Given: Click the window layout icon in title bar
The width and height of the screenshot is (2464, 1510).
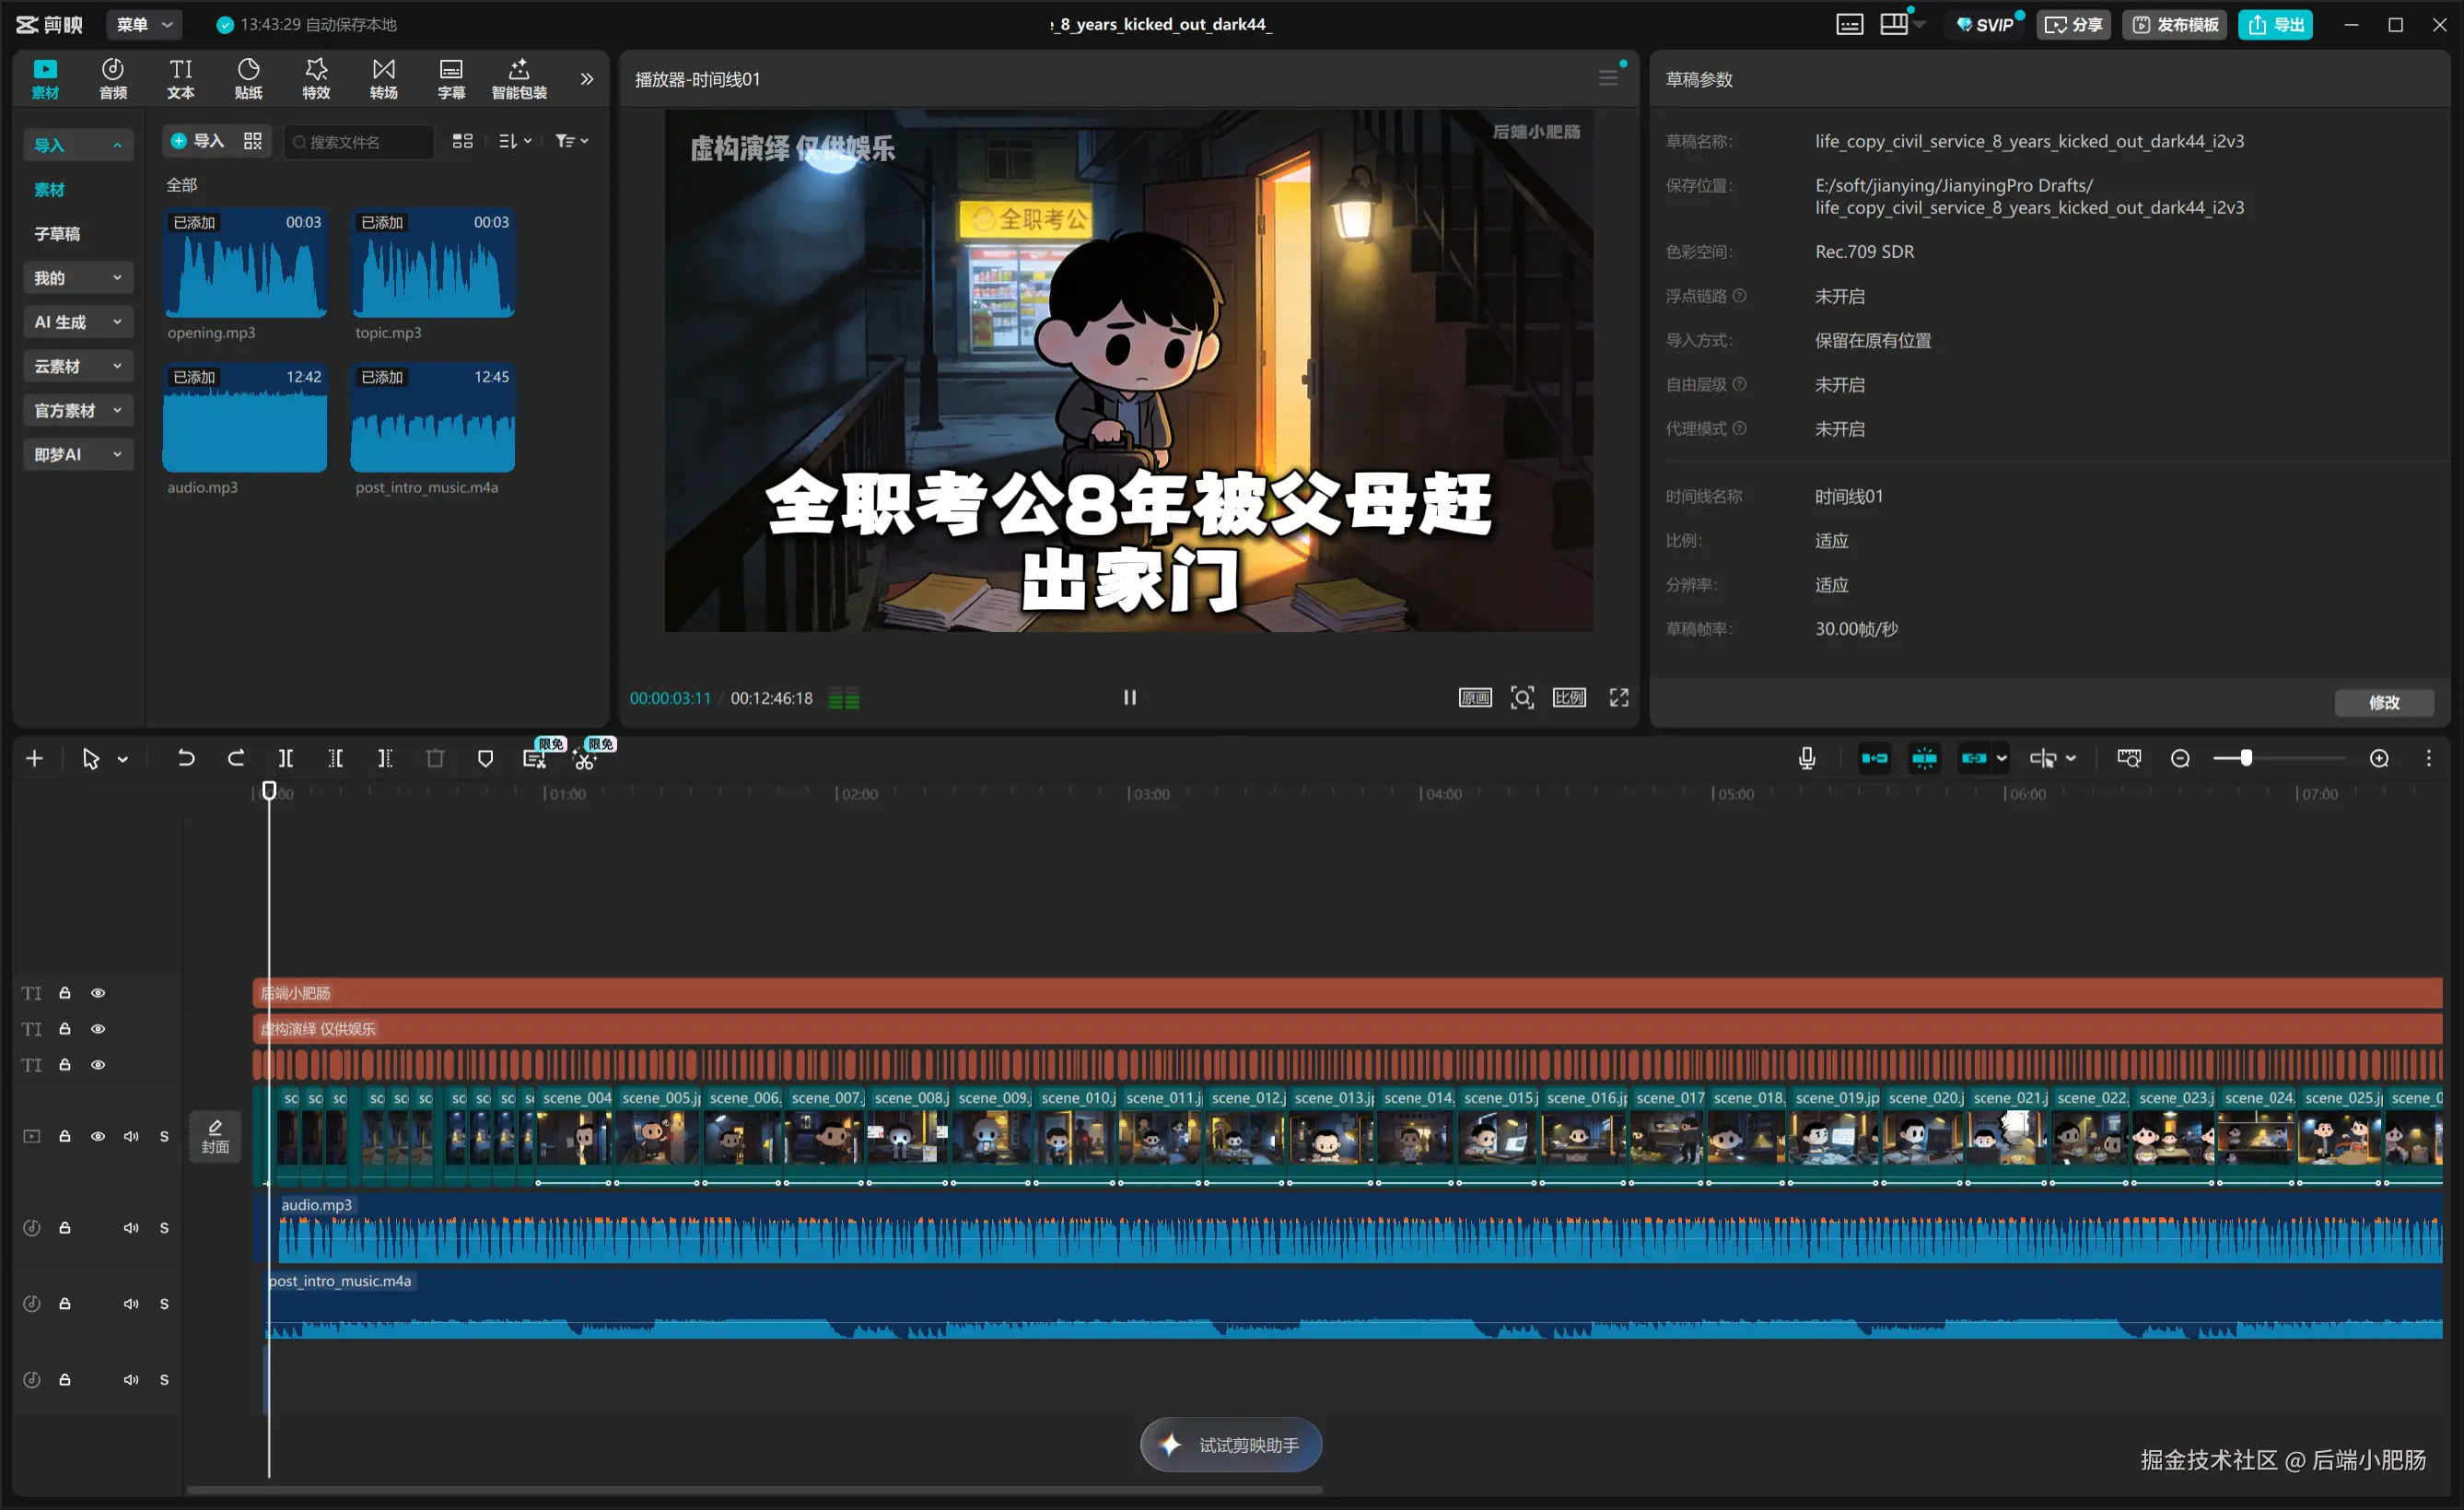Looking at the screenshot, I should (x=1893, y=24).
